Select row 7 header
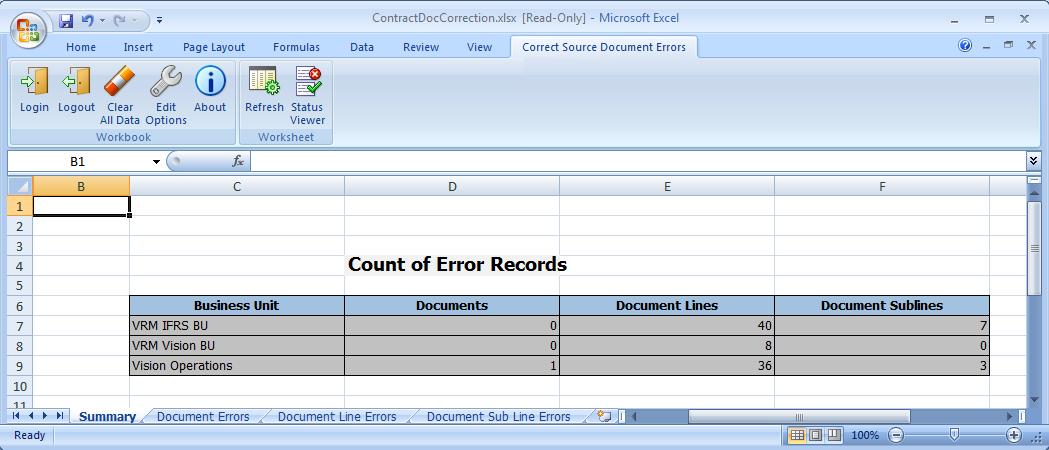 (x=20, y=326)
